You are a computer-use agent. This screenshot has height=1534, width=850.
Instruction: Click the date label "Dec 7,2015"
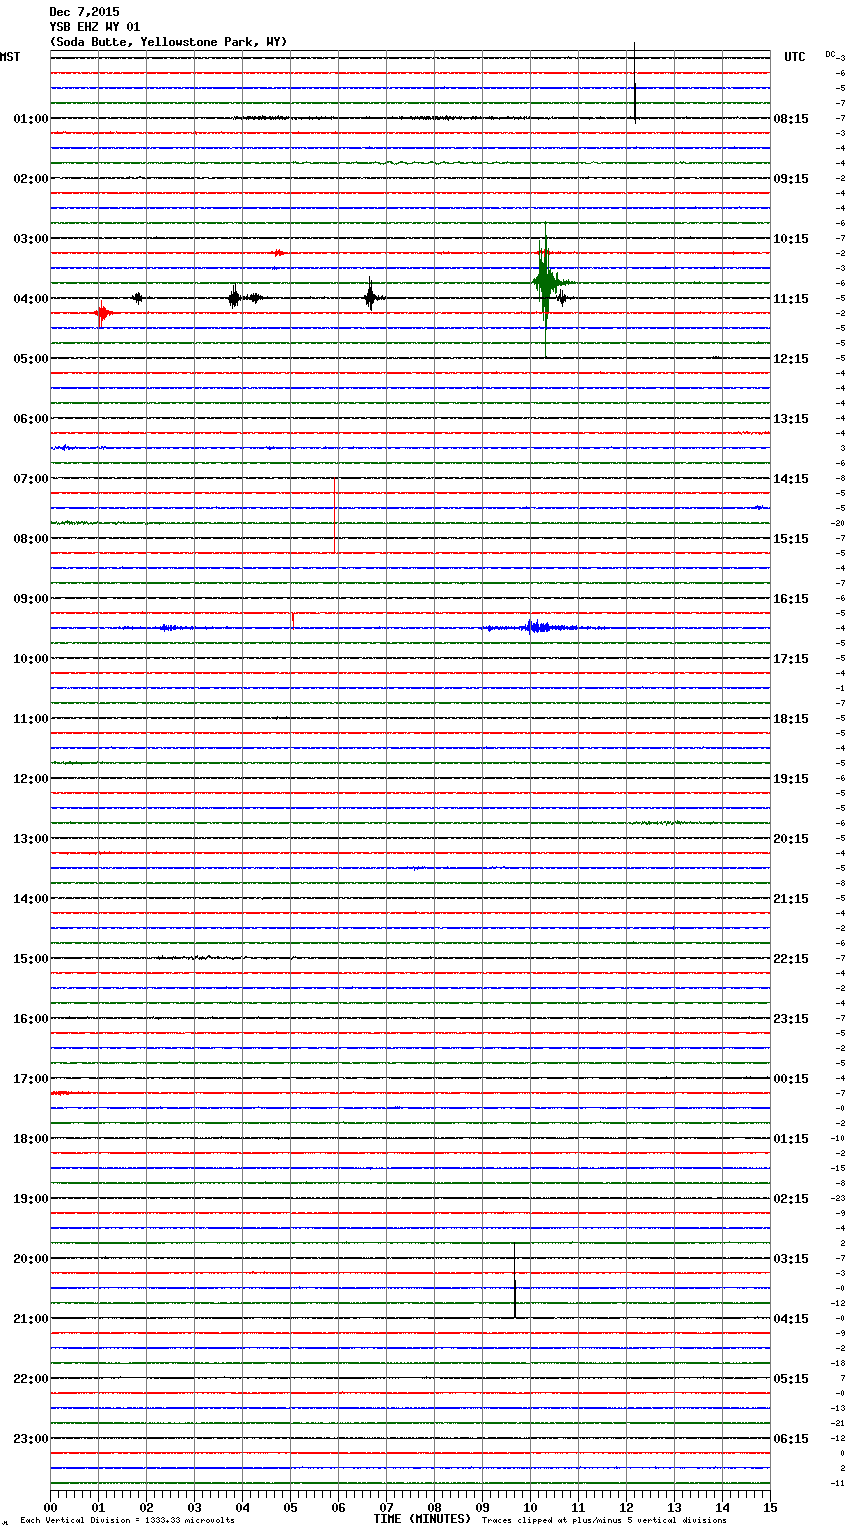(84, 12)
